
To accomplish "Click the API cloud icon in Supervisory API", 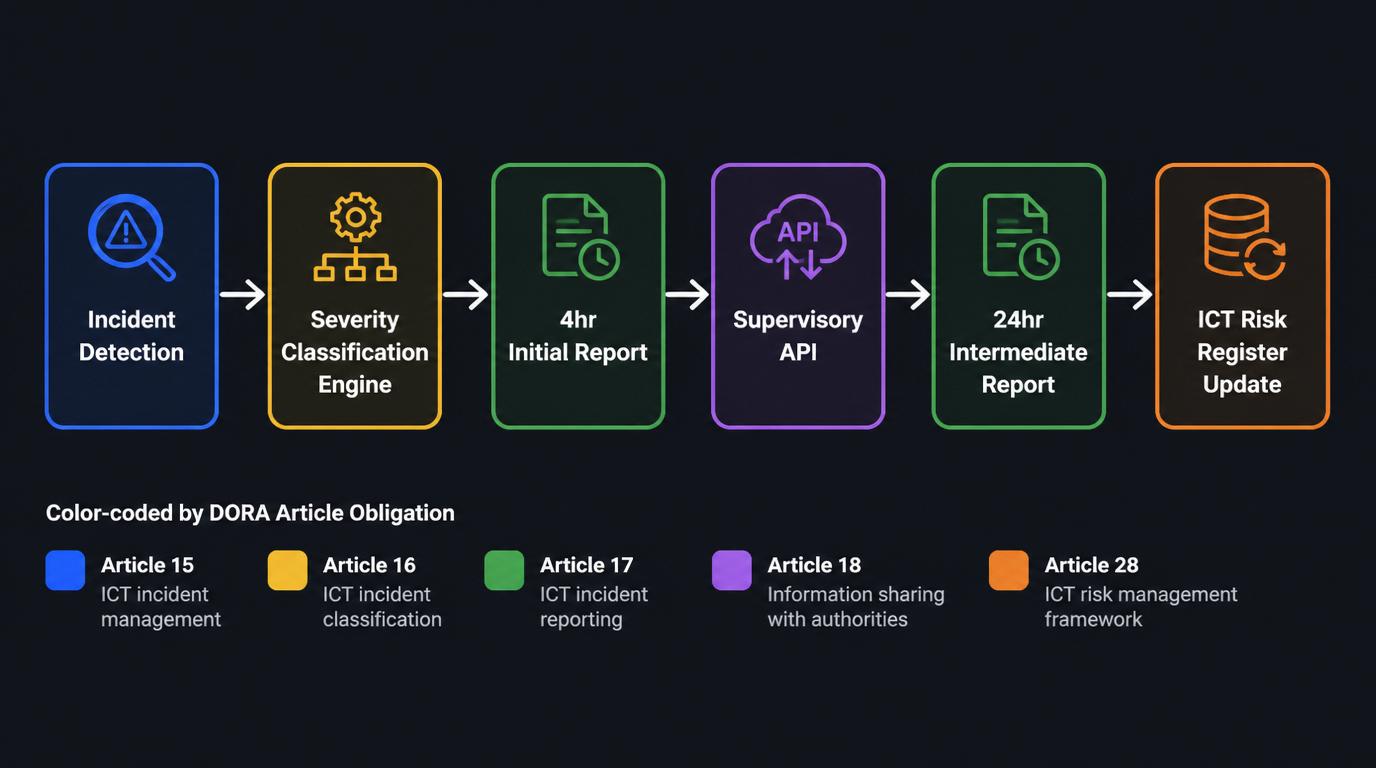I will 798,237.
